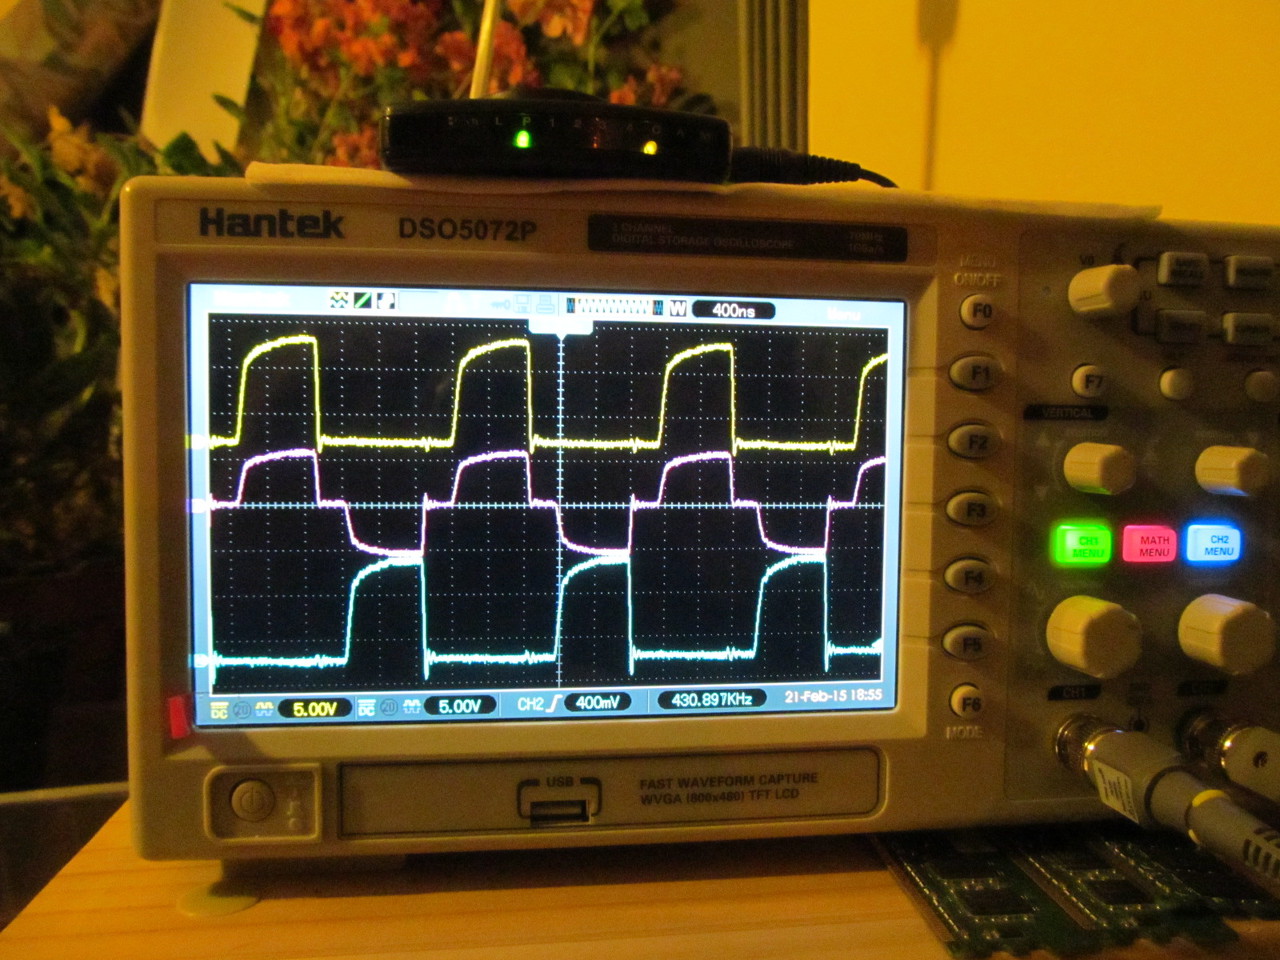Toggle the green CH1 MENU button
The height and width of the screenshot is (960, 1280).
(x=1083, y=545)
